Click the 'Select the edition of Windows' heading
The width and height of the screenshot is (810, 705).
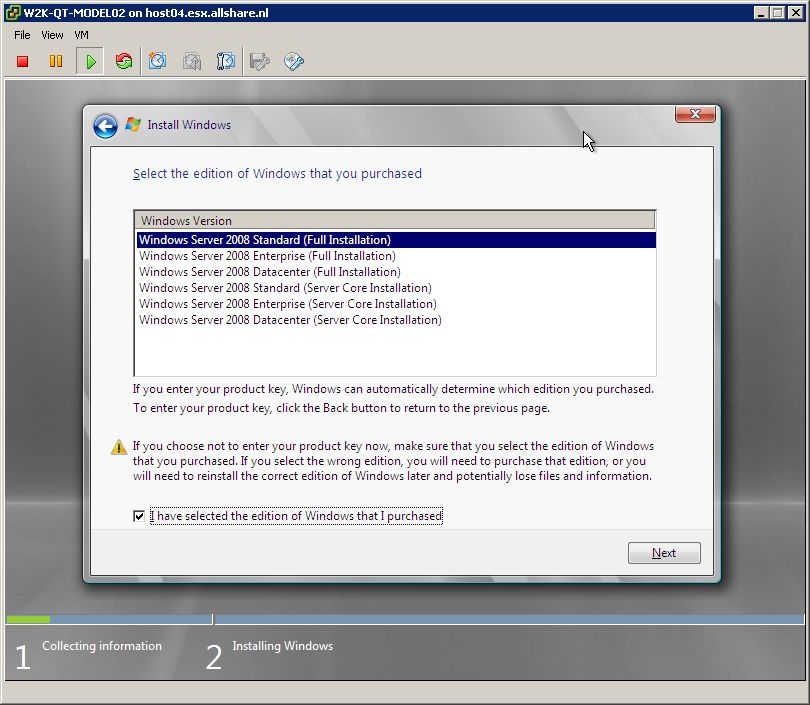click(277, 174)
